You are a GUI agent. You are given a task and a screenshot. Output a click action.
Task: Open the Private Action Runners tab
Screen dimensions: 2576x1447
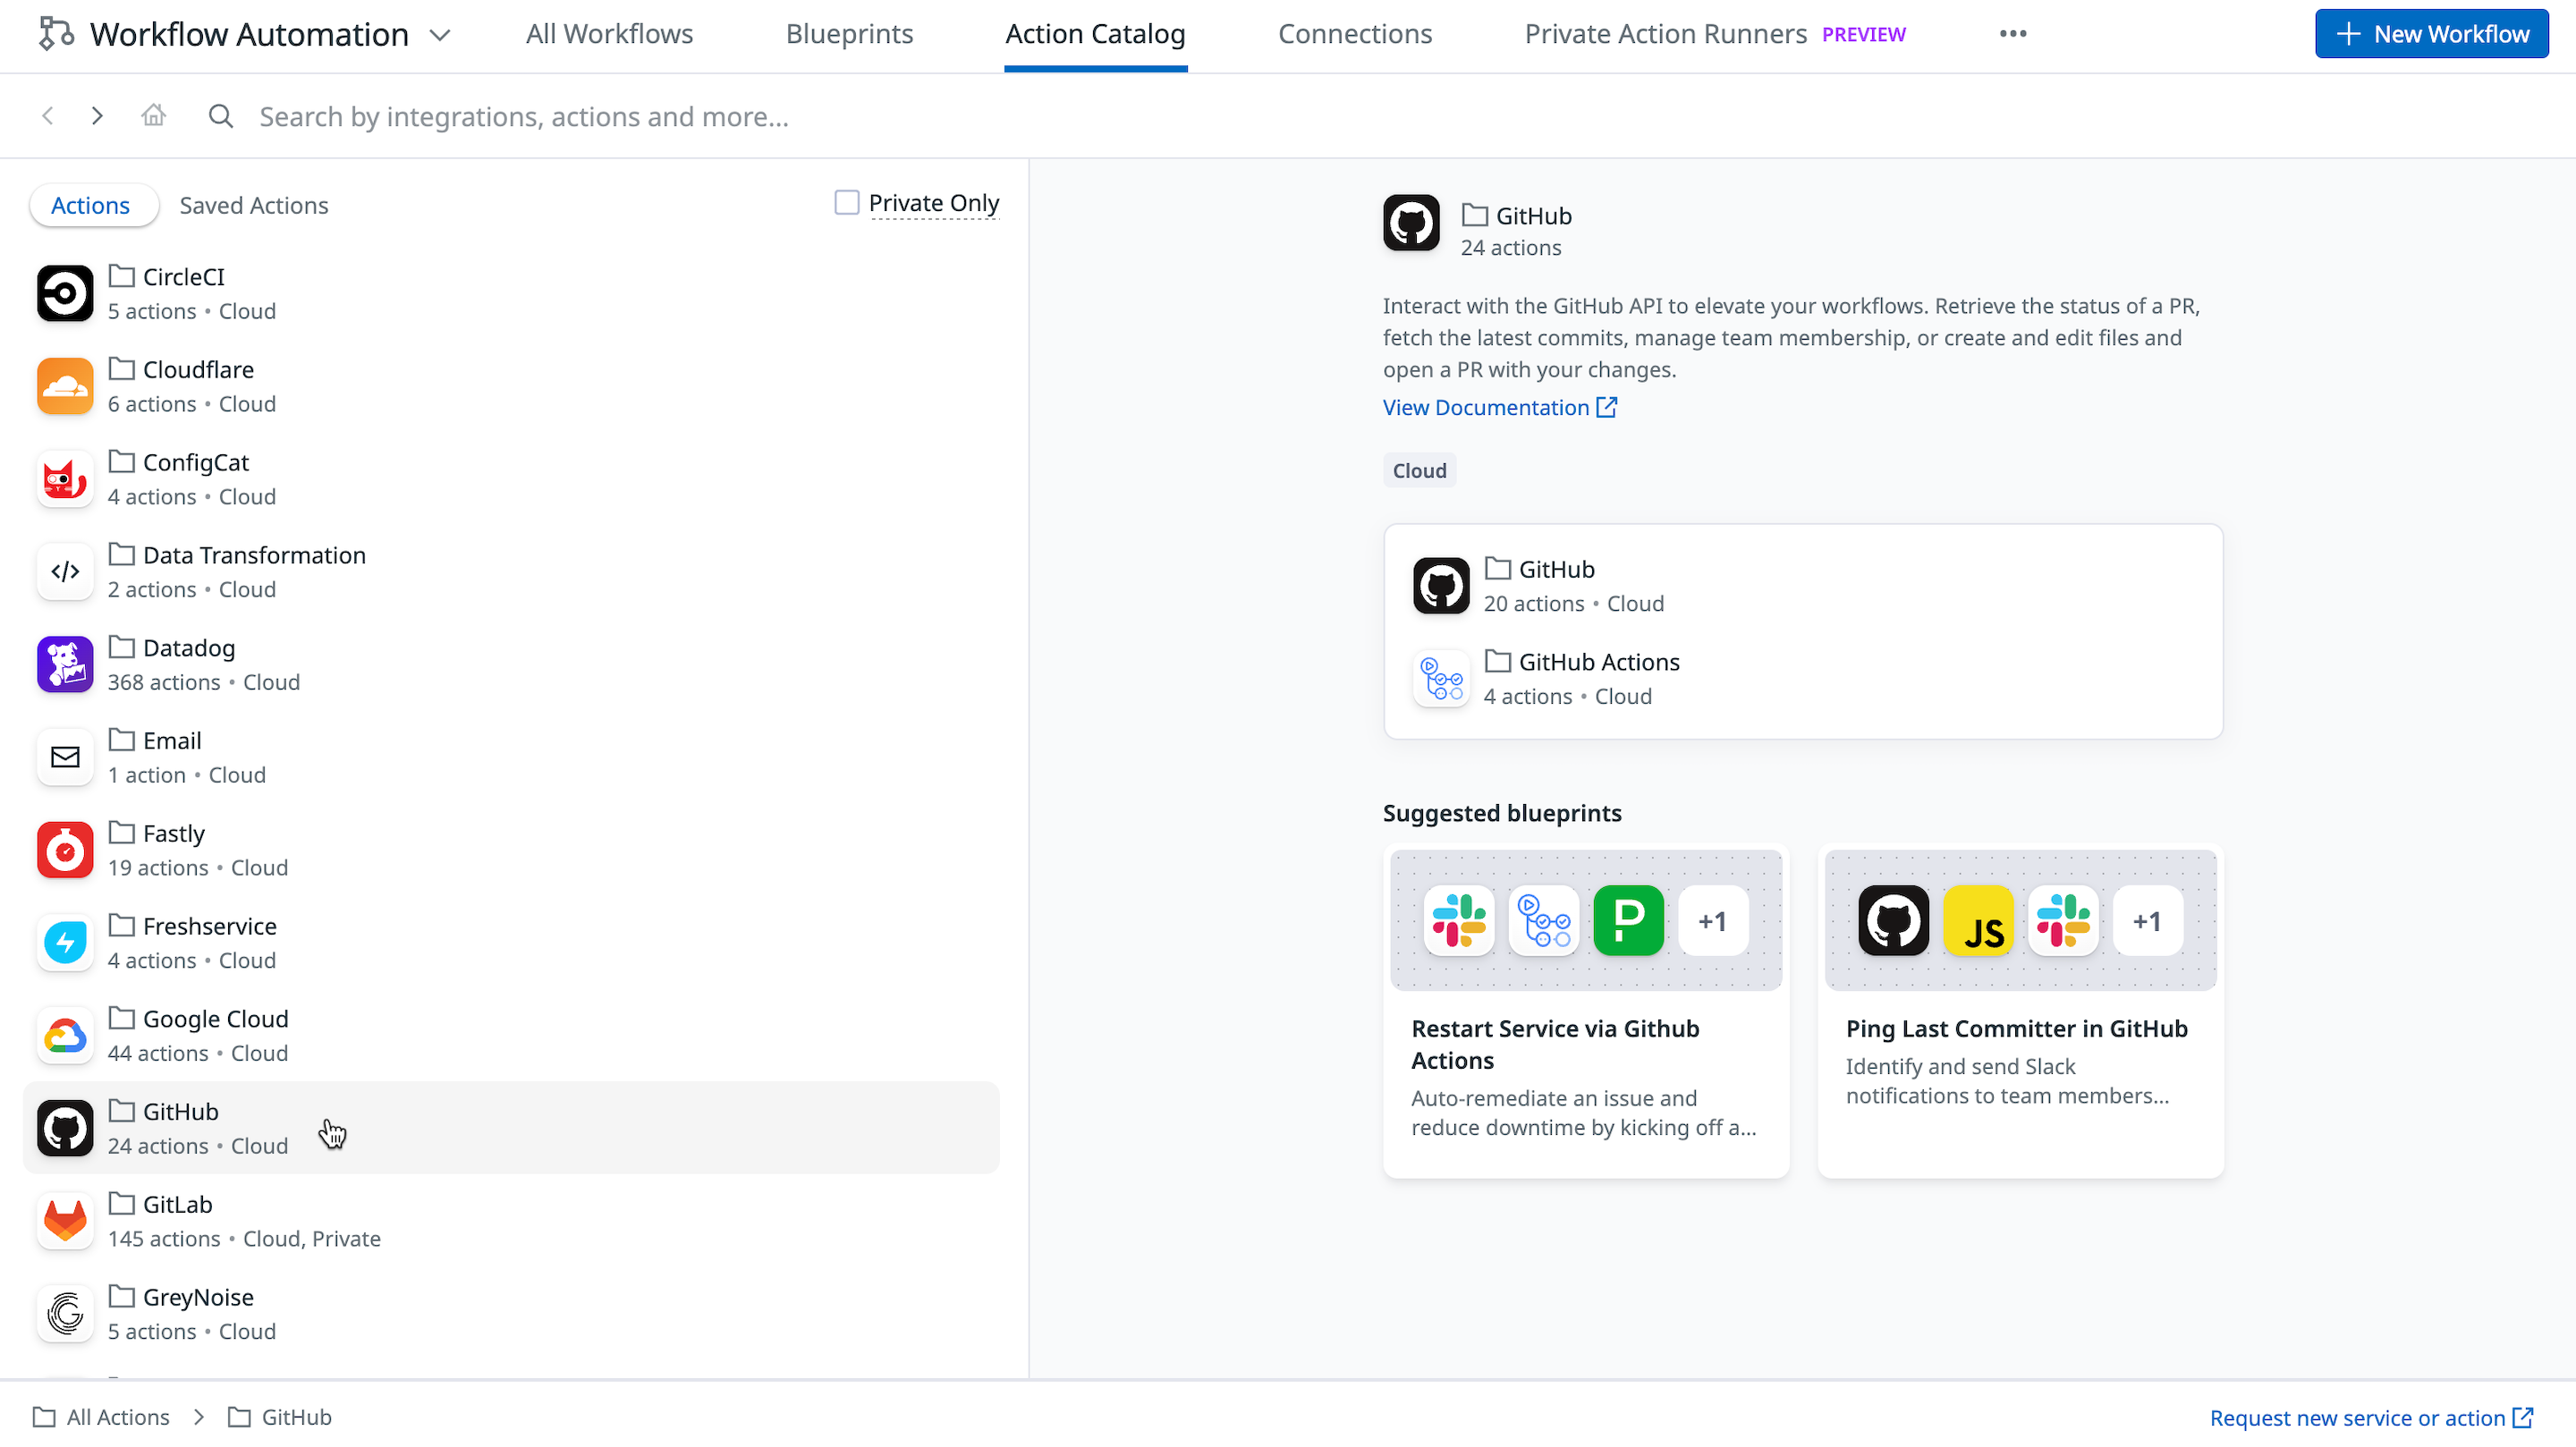tap(1665, 34)
